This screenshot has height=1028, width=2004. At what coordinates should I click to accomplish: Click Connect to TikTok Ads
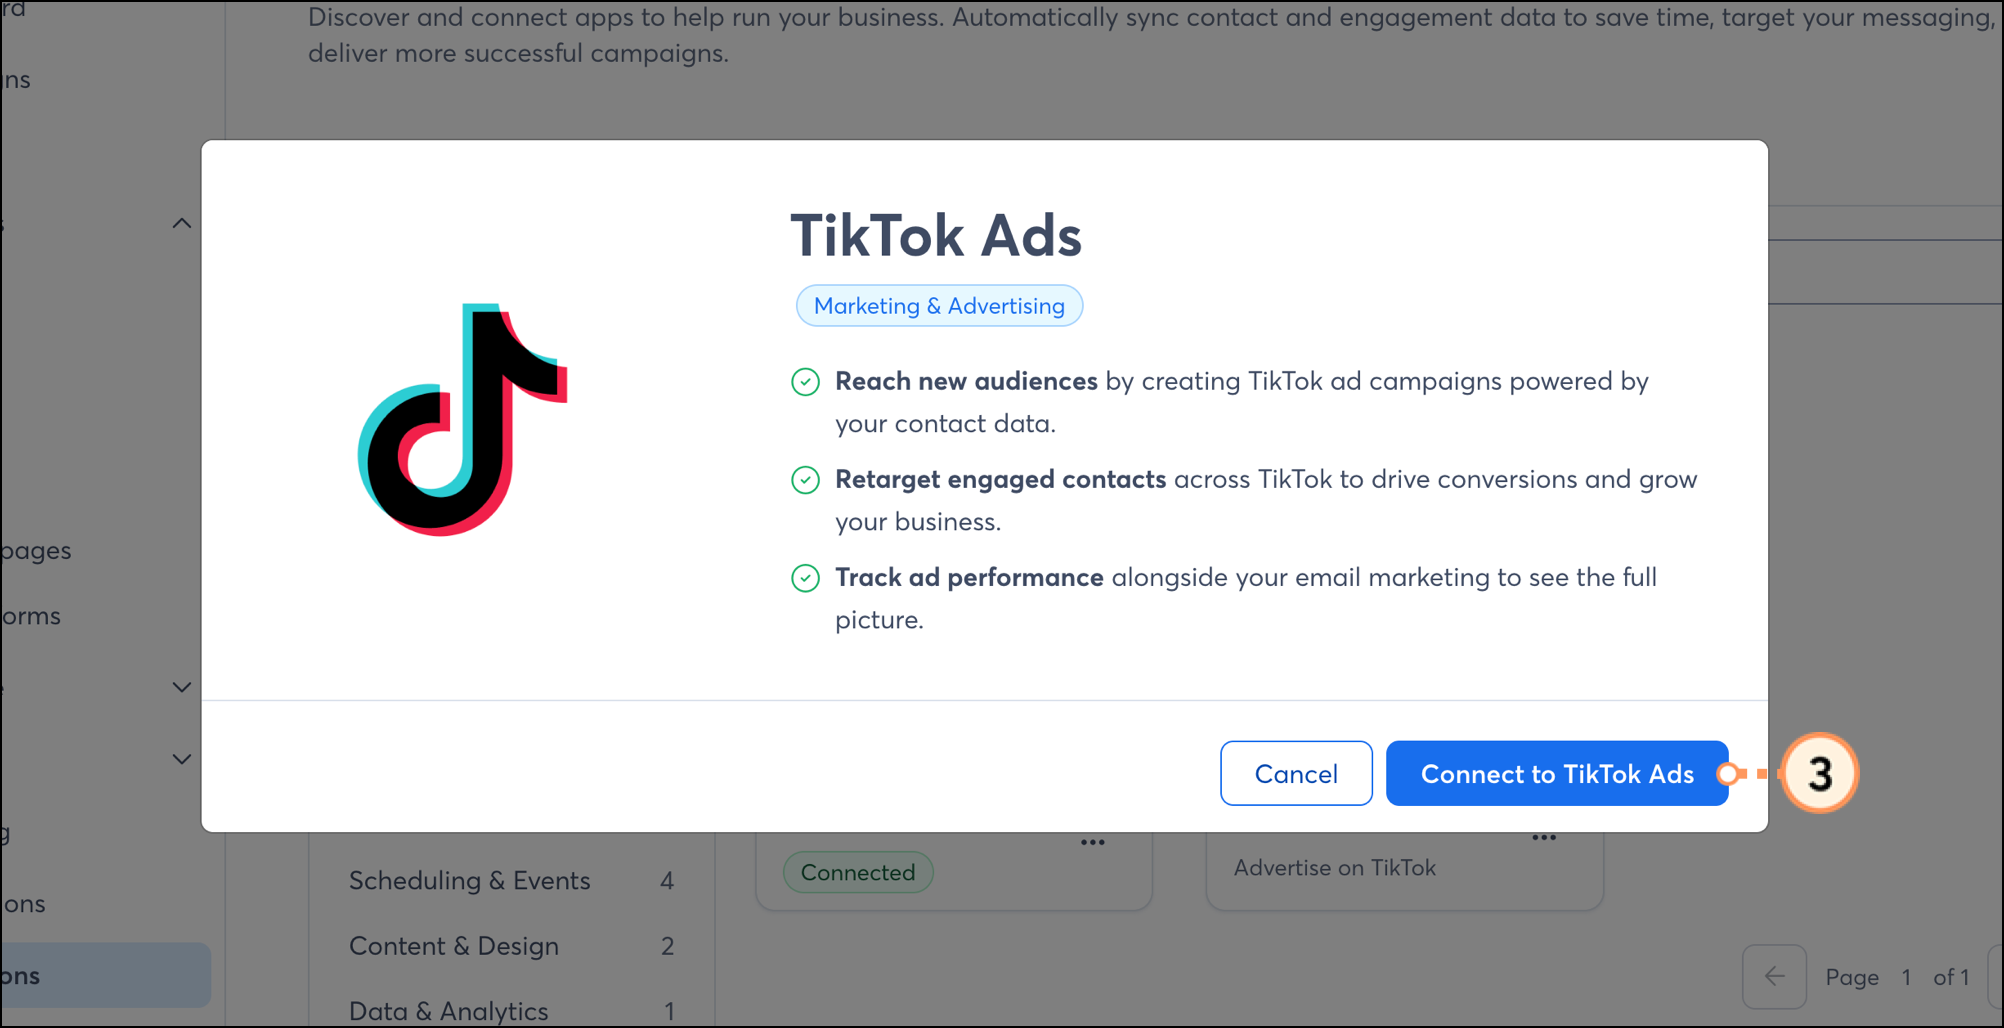click(1556, 773)
